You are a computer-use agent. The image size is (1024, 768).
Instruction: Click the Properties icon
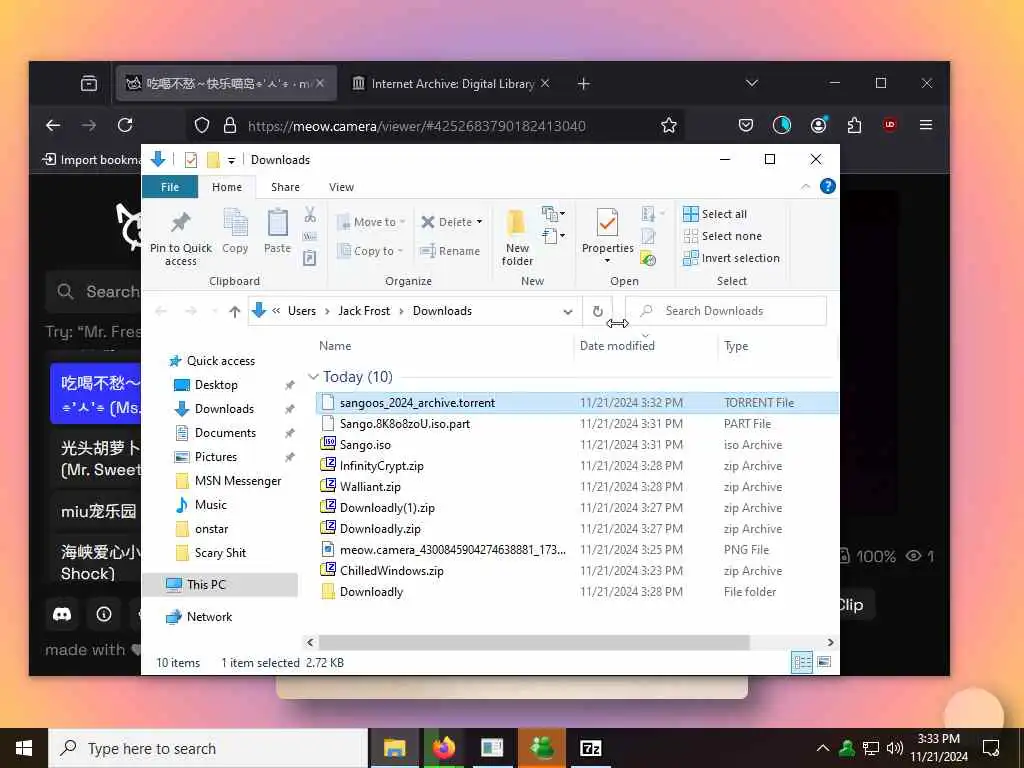pyautogui.click(x=607, y=223)
